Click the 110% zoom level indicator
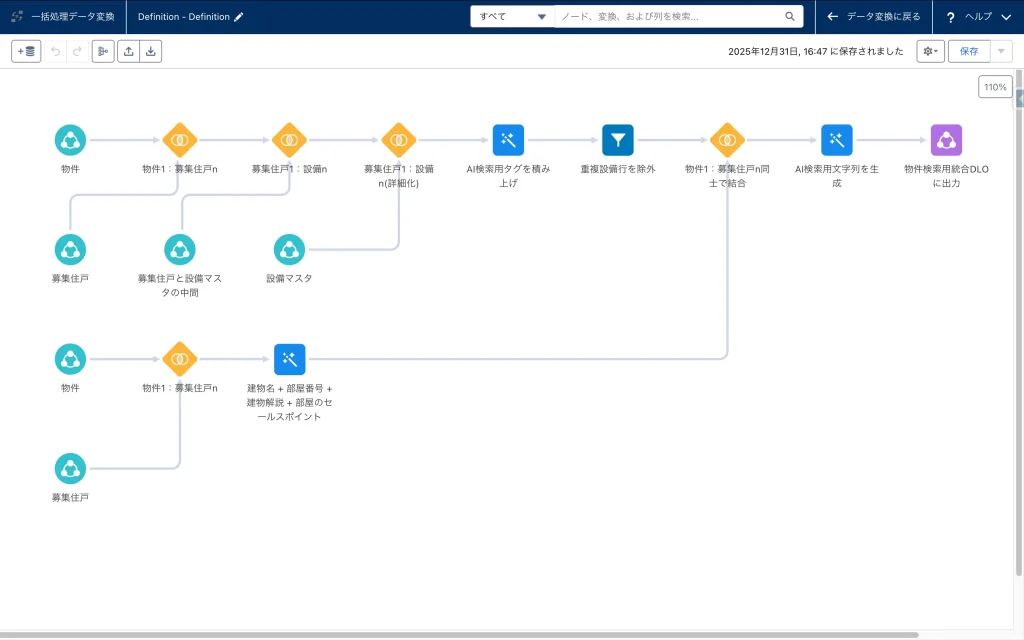This screenshot has height=640, width=1024. (995, 88)
